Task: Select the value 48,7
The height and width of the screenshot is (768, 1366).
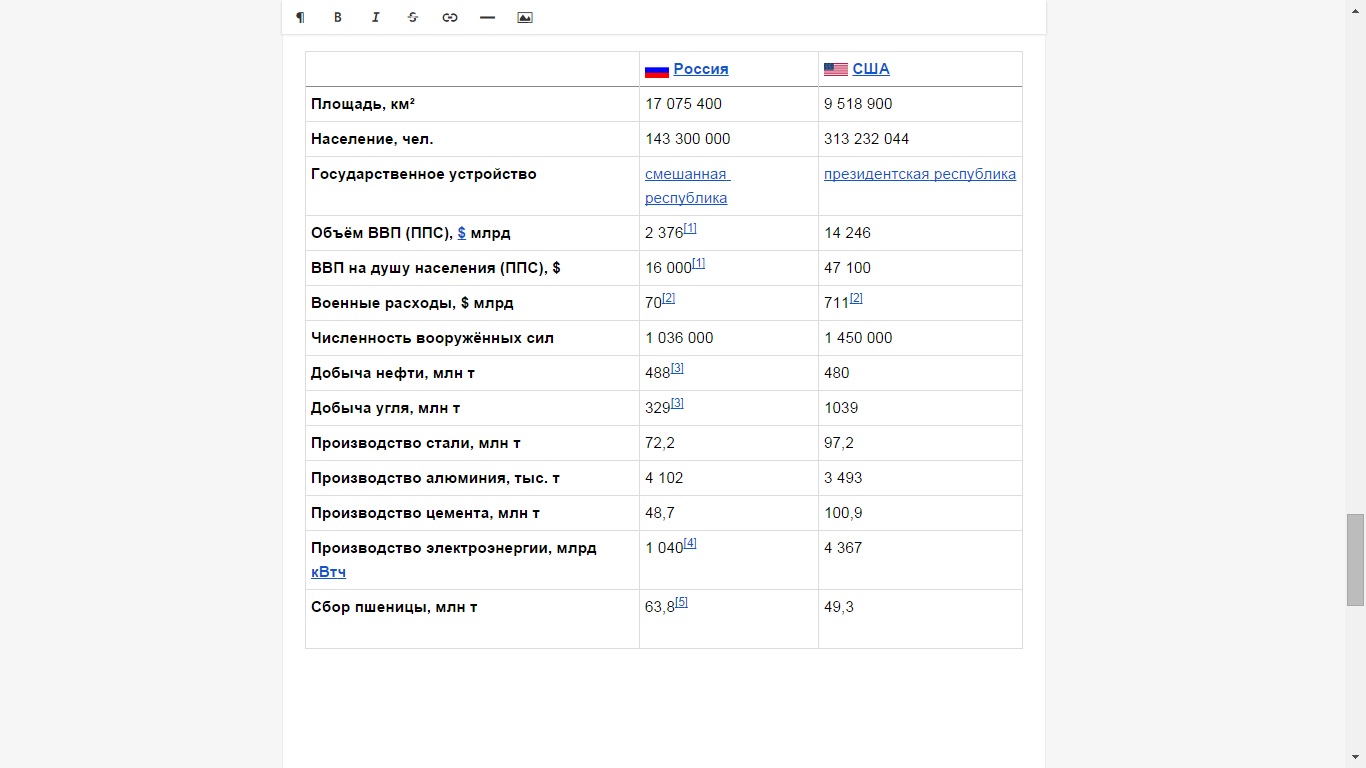Action: 660,513
